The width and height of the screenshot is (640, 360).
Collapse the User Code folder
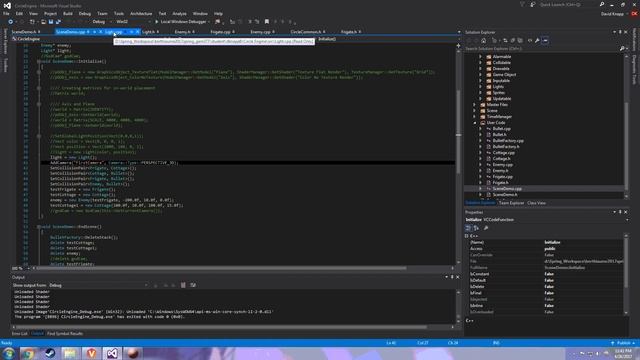475,122
